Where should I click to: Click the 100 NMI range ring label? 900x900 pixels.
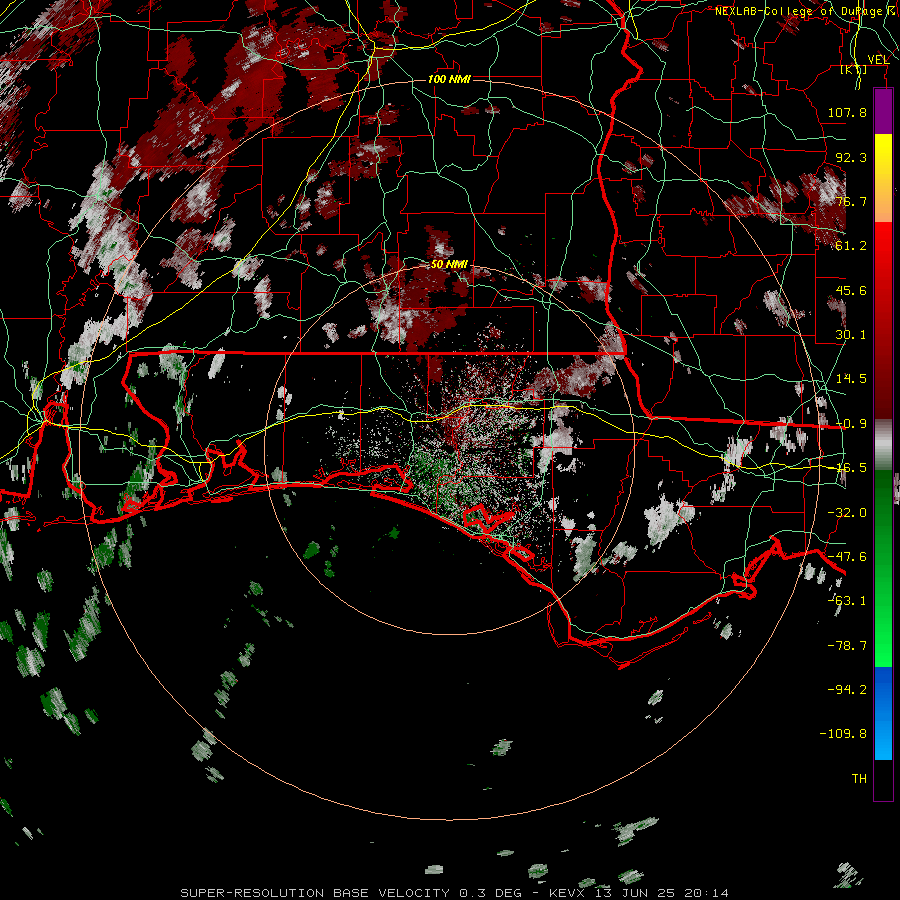coord(449,79)
